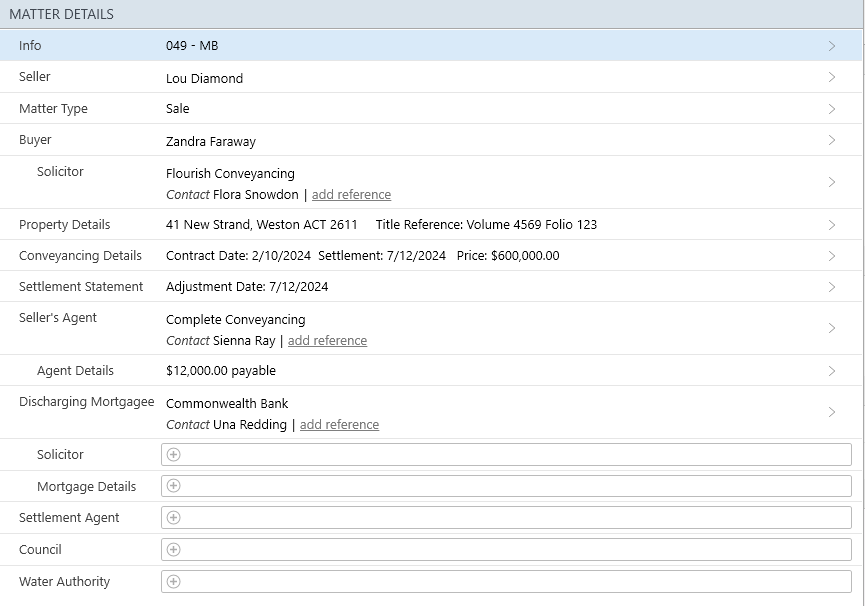Select the Discharging Mortgagee Commonwealth Bank entry

227,404
